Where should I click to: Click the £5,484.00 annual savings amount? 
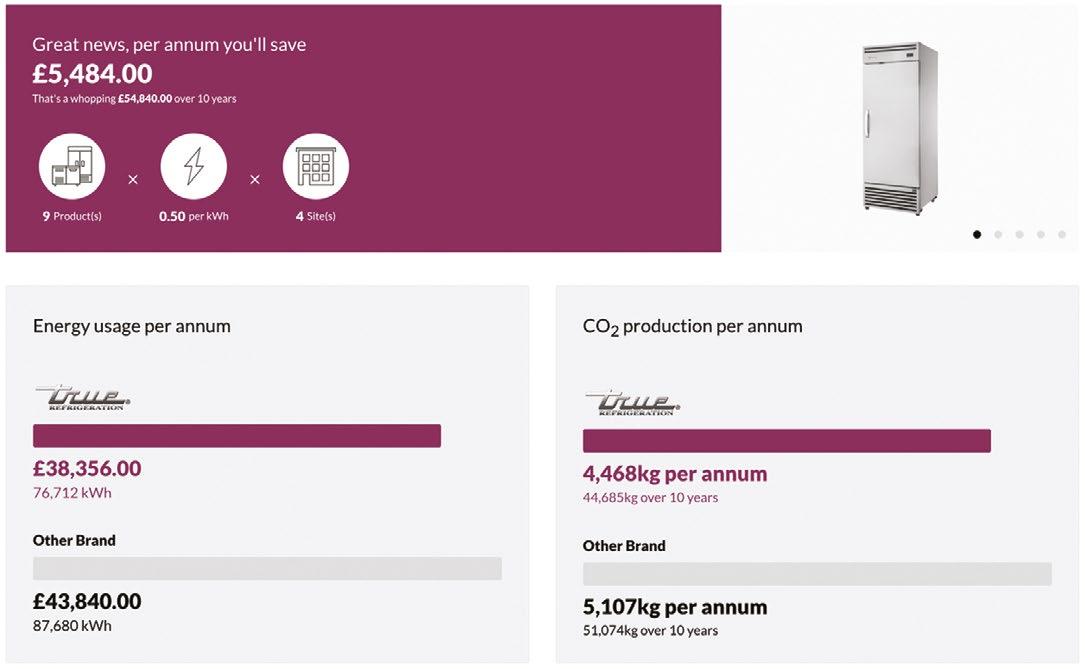pos(92,74)
